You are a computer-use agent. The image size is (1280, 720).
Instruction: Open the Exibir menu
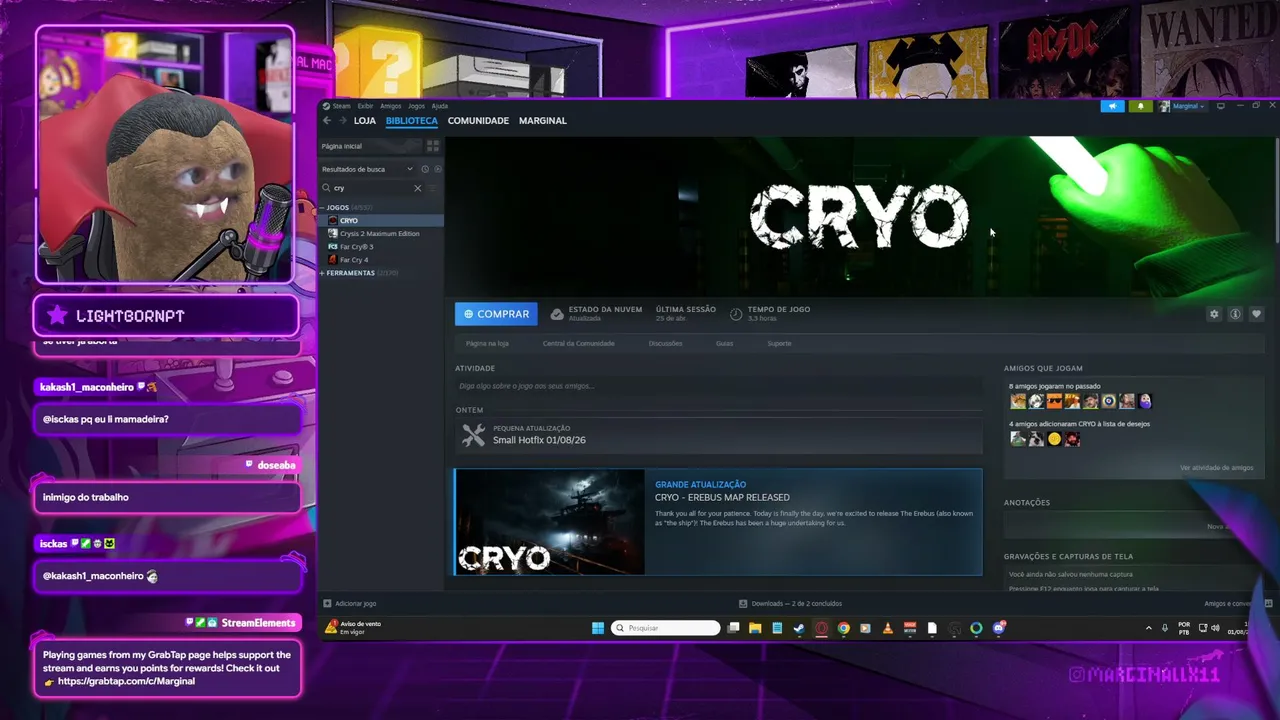365,106
